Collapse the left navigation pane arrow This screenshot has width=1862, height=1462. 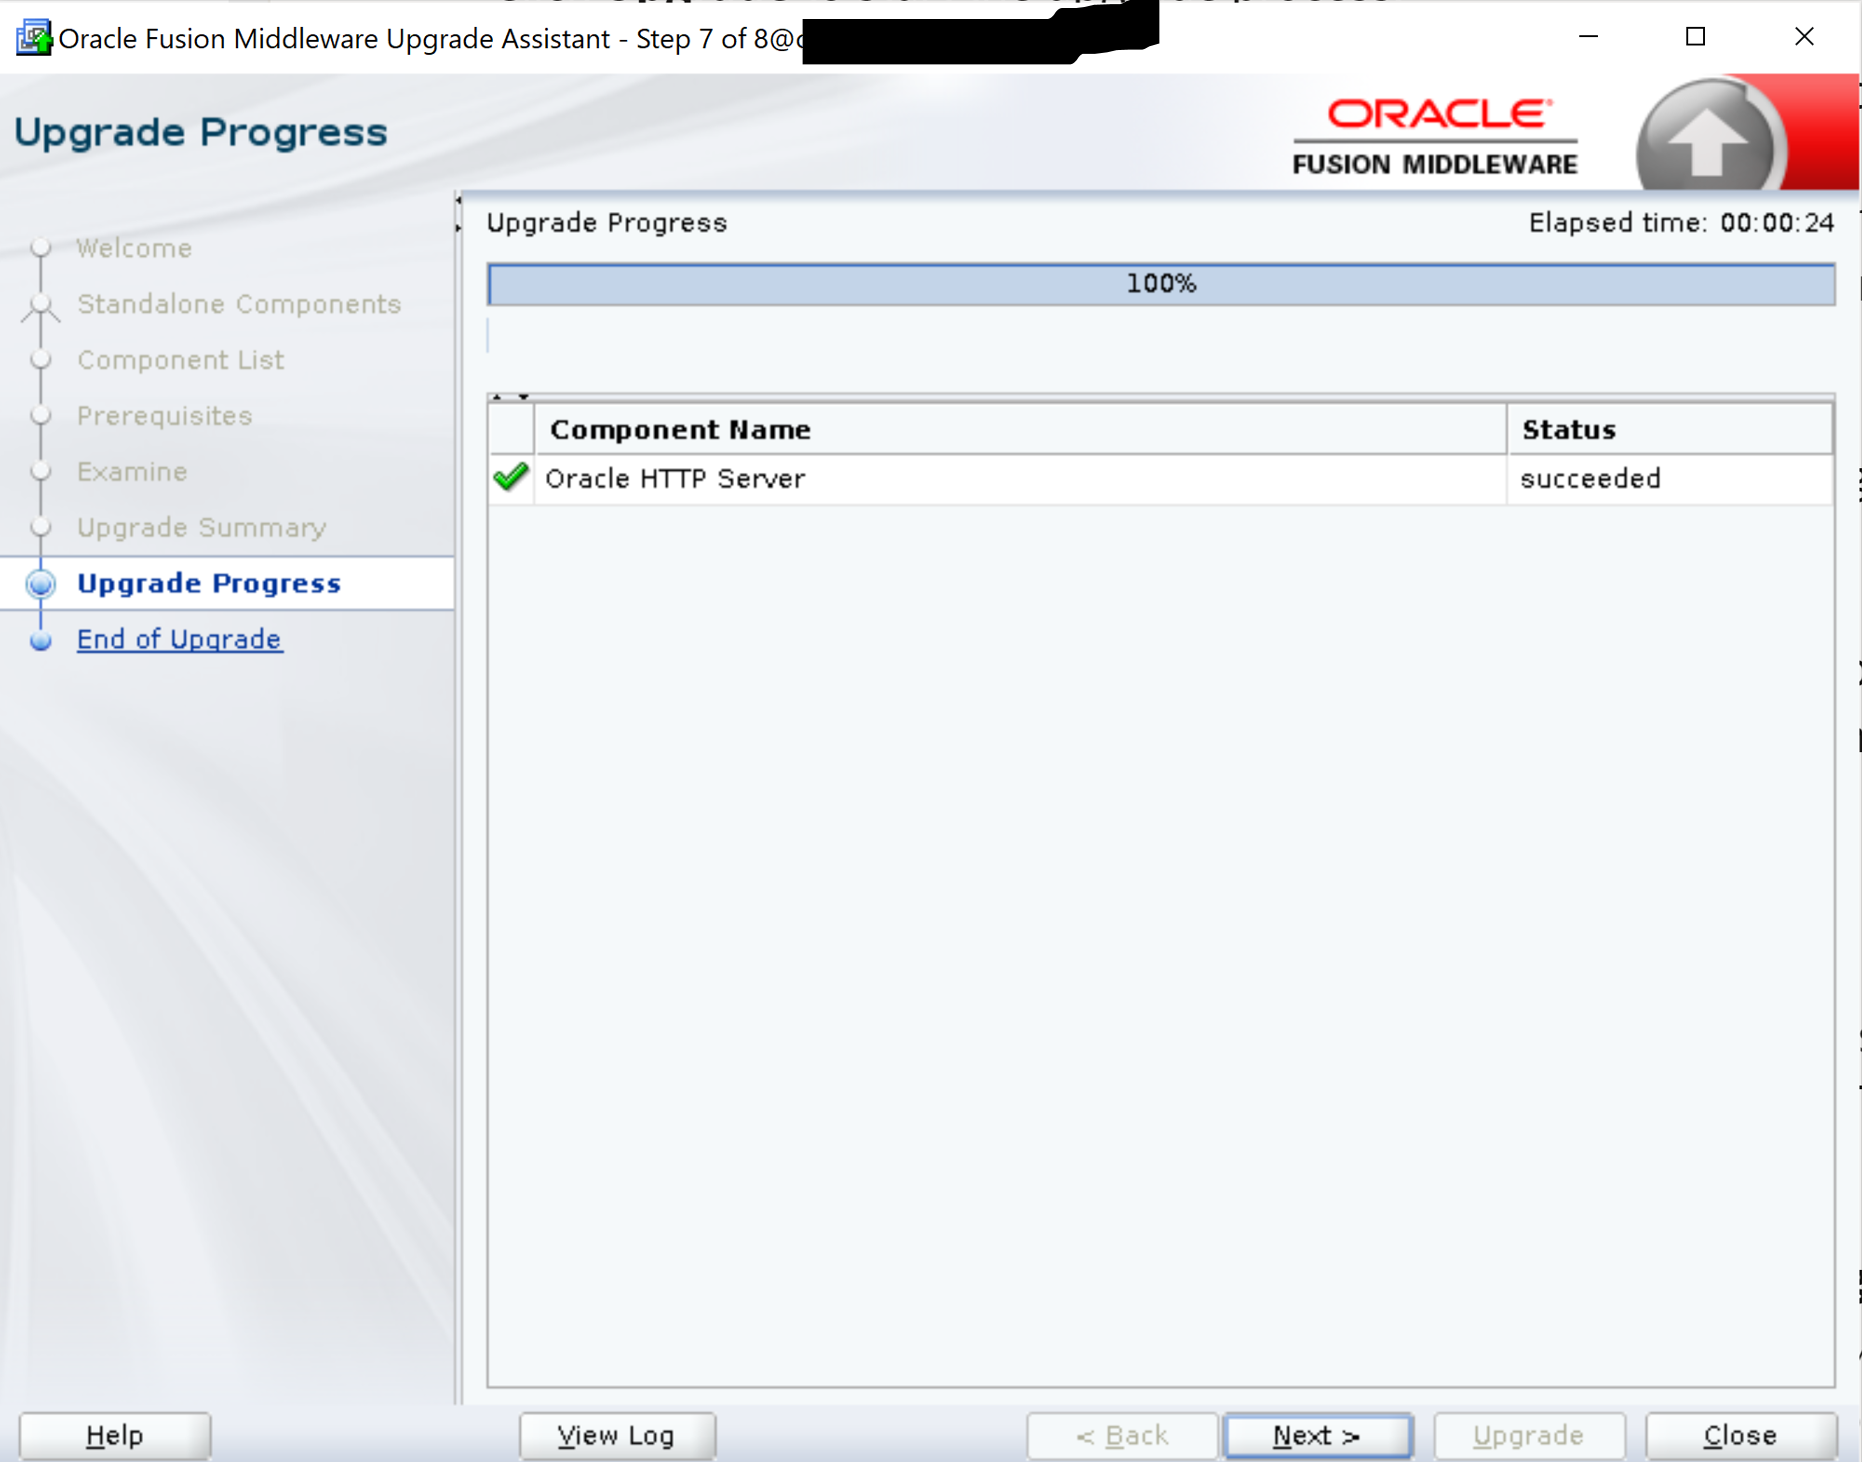point(458,201)
